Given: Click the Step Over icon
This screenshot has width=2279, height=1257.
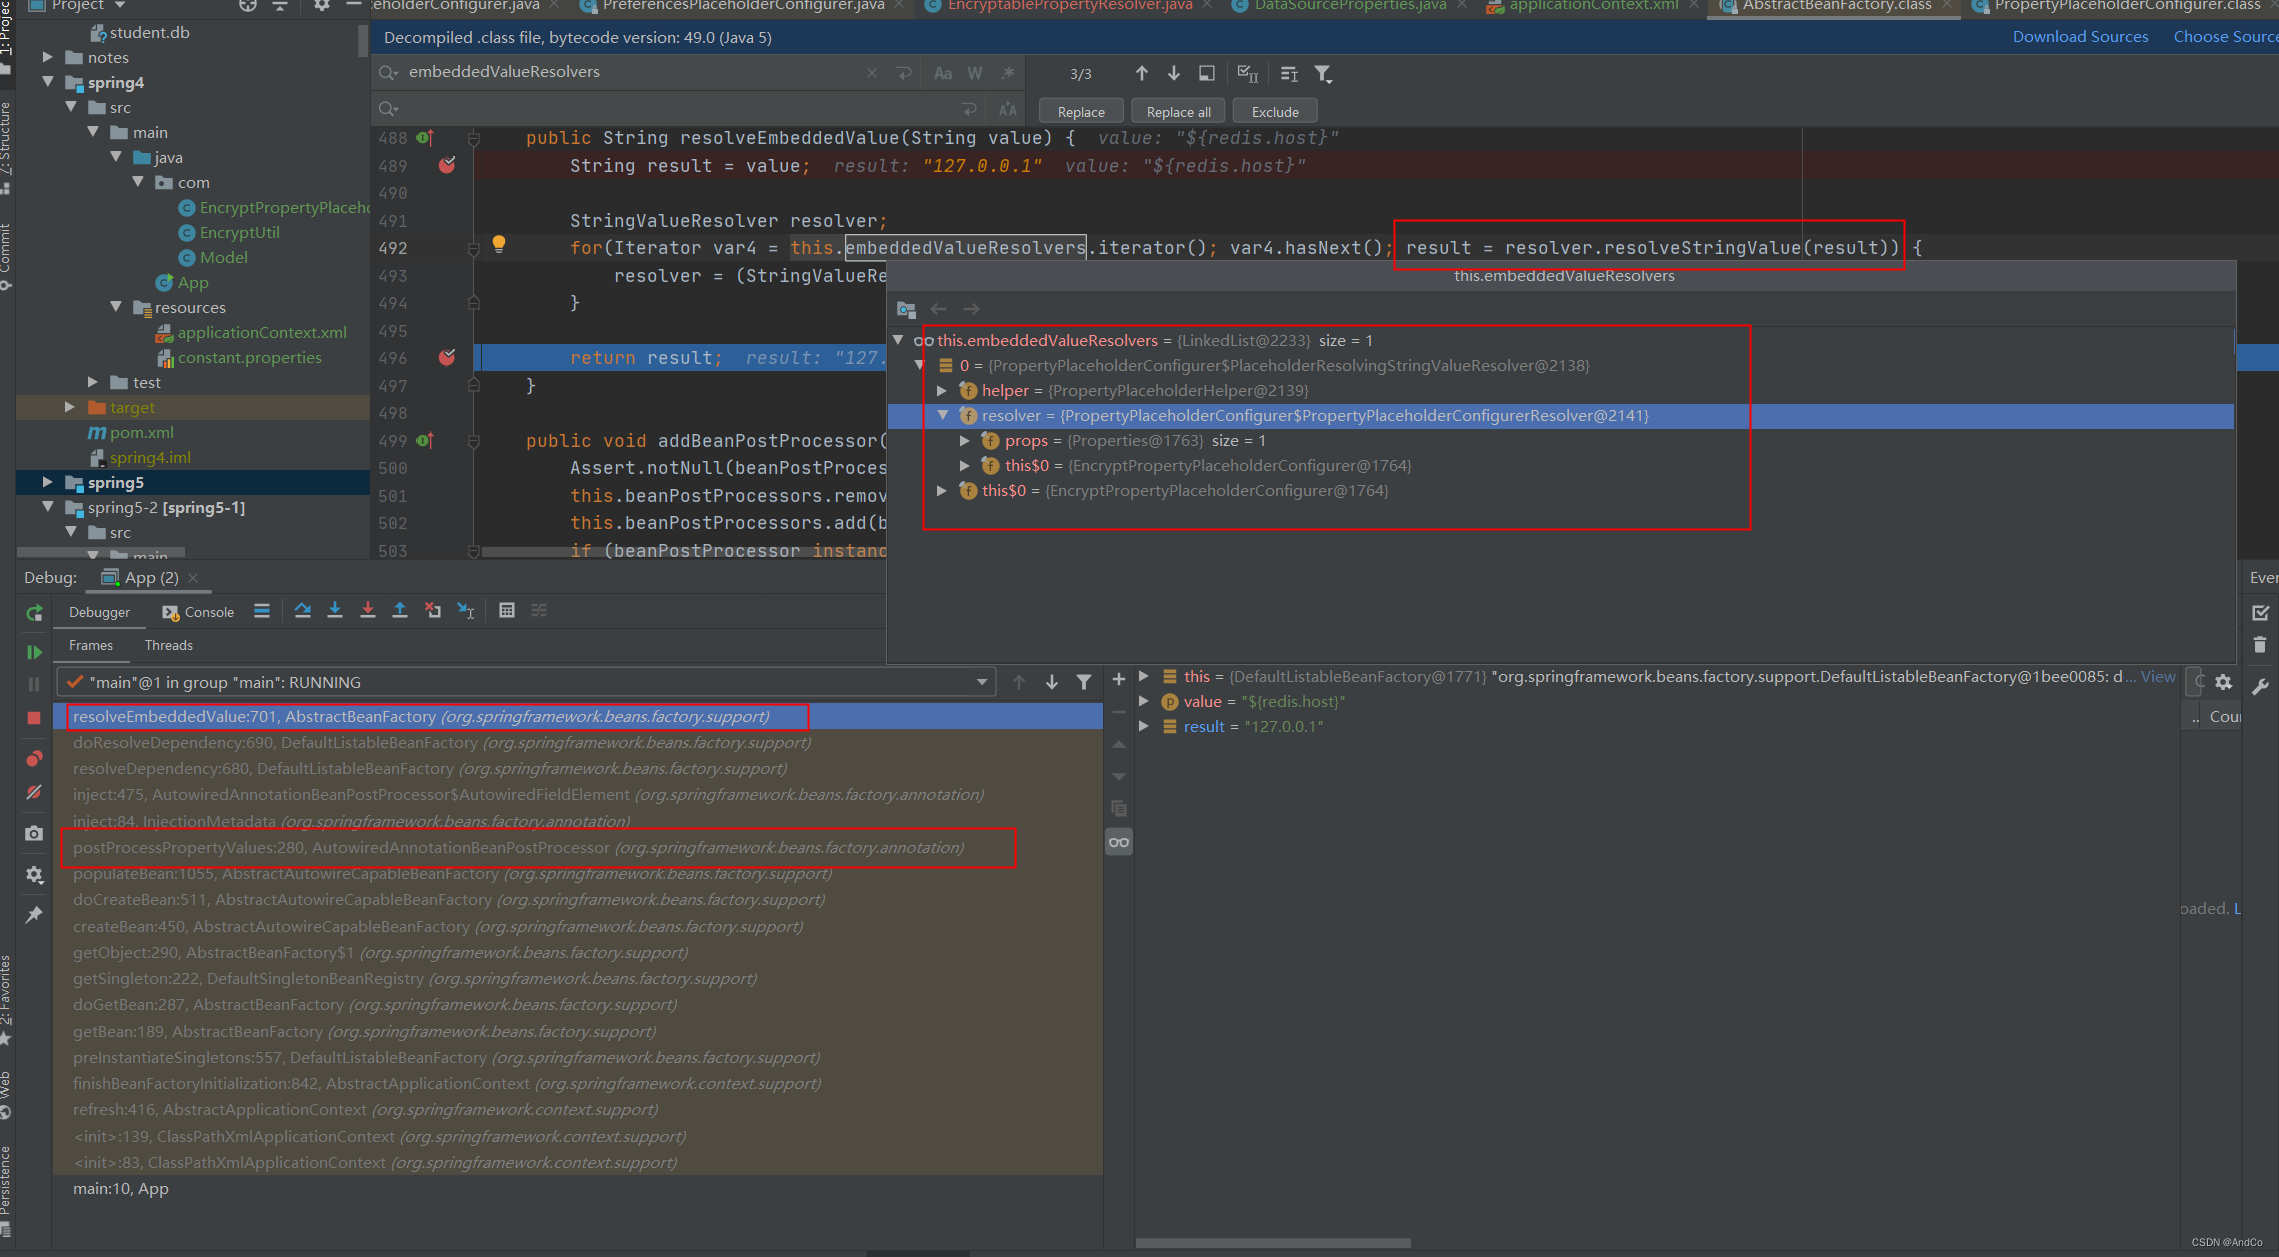Looking at the screenshot, I should [x=303, y=611].
